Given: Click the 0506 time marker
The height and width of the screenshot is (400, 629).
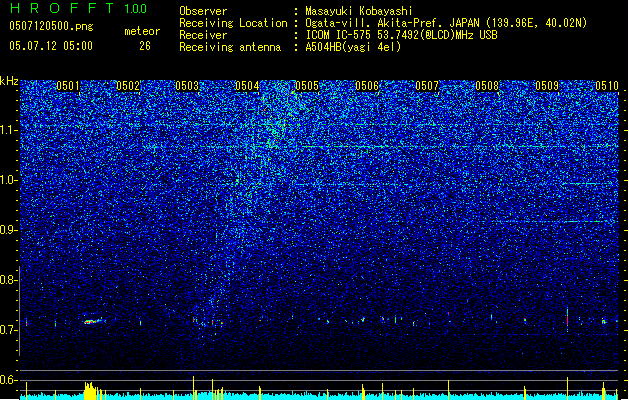Looking at the screenshot, I should 367,86.
